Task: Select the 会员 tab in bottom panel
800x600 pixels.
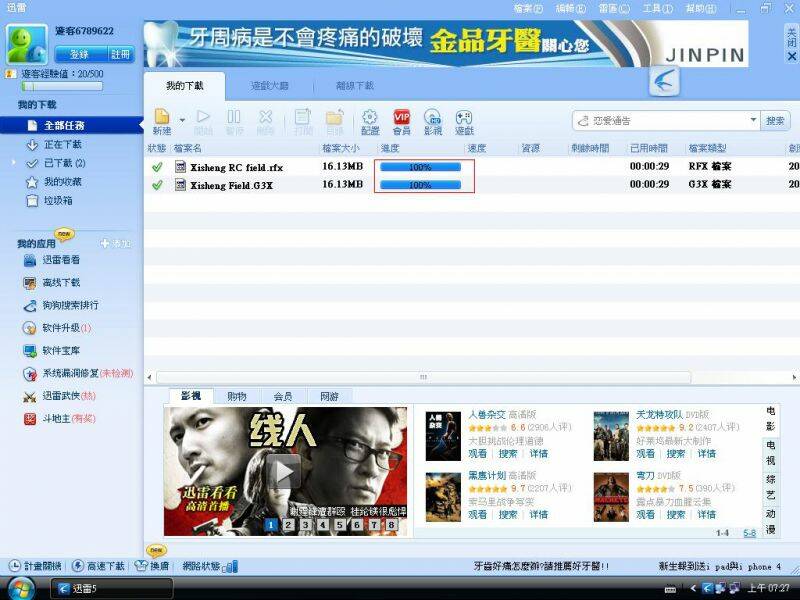Action: [x=283, y=396]
